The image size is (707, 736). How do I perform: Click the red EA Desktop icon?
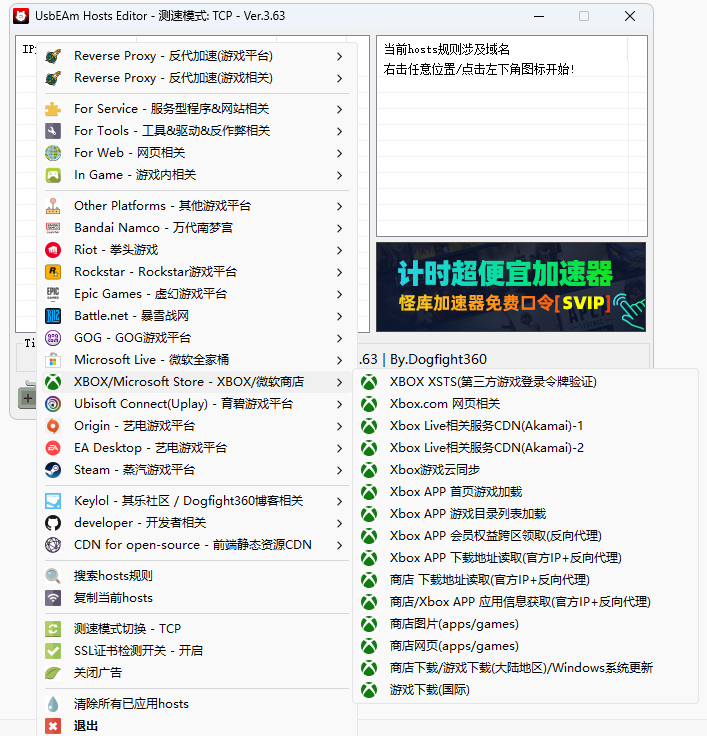(x=53, y=448)
